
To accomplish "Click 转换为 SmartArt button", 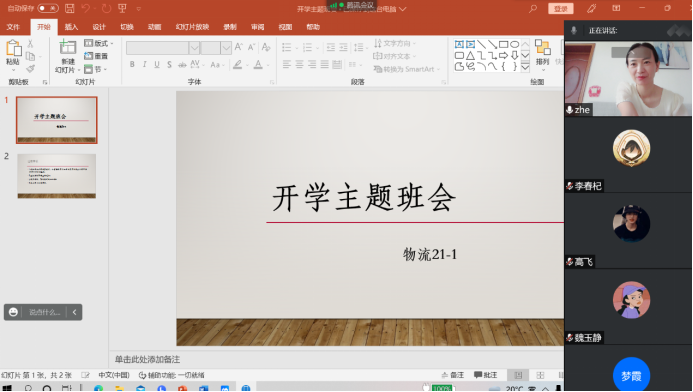I will [x=407, y=69].
